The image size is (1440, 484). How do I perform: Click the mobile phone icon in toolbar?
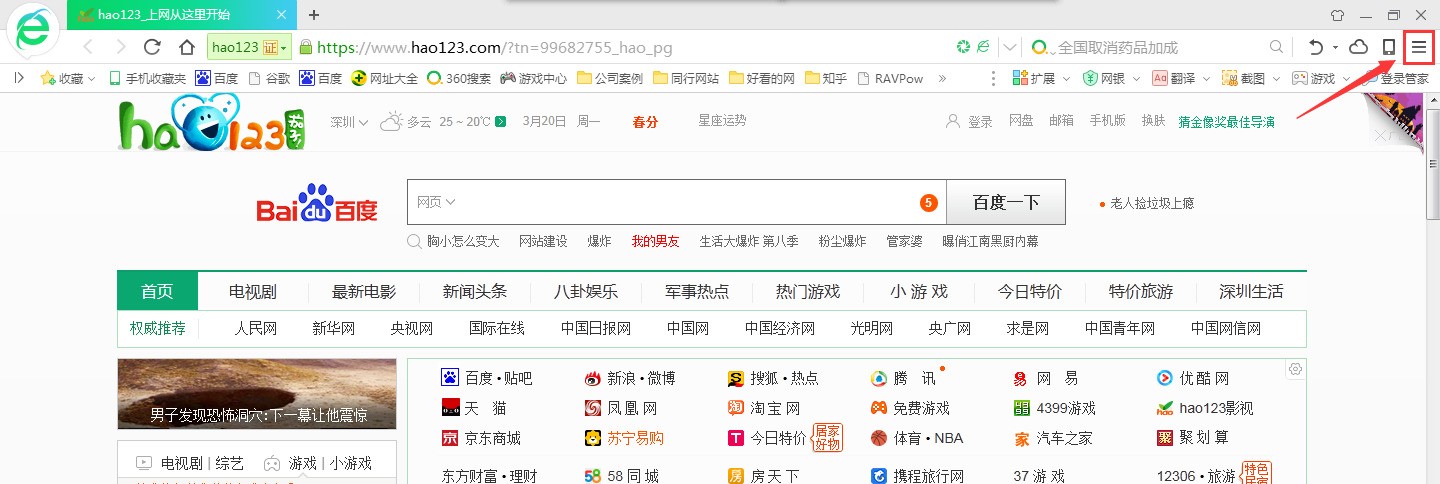tap(1388, 47)
